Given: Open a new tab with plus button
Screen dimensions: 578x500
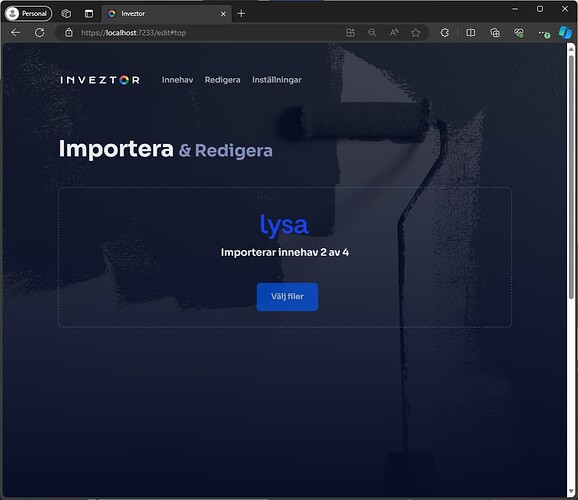Looking at the screenshot, I should (241, 14).
